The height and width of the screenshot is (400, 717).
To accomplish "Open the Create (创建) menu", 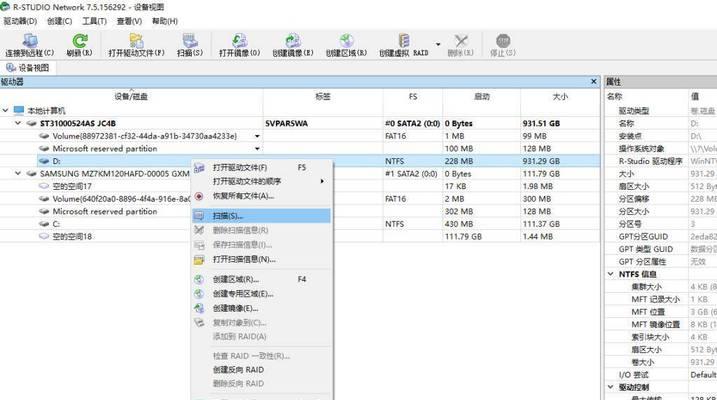I will (59, 21).
